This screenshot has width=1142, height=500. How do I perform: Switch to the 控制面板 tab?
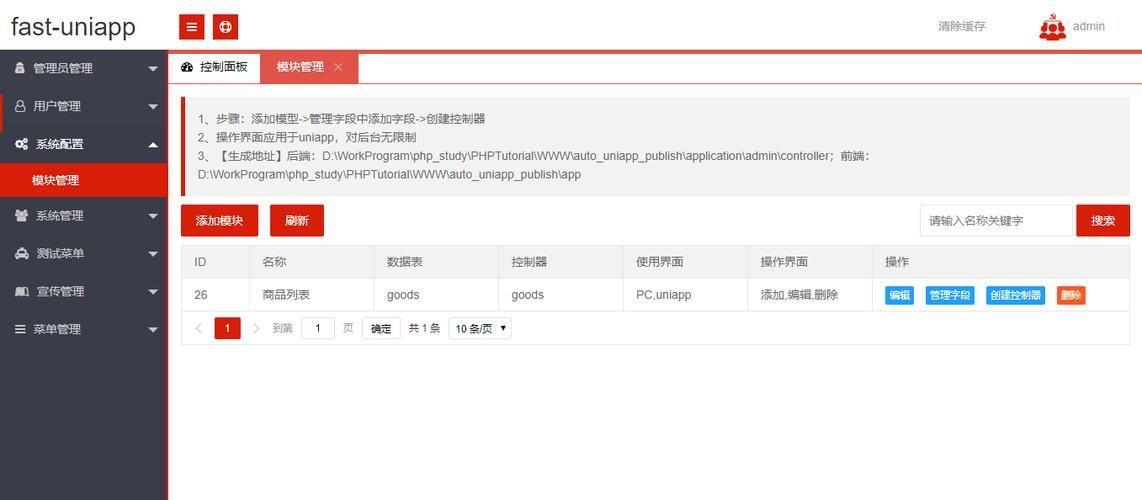click(214, 67)
